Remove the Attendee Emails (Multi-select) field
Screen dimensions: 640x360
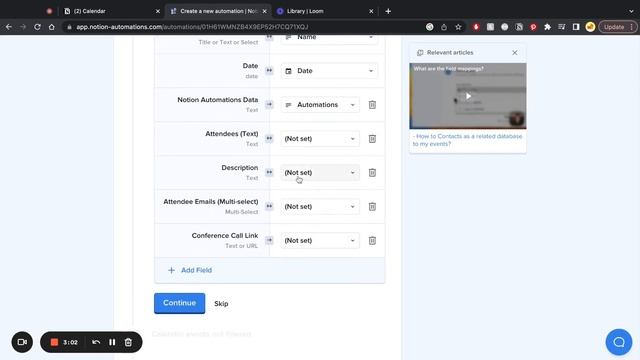point(372,207)
